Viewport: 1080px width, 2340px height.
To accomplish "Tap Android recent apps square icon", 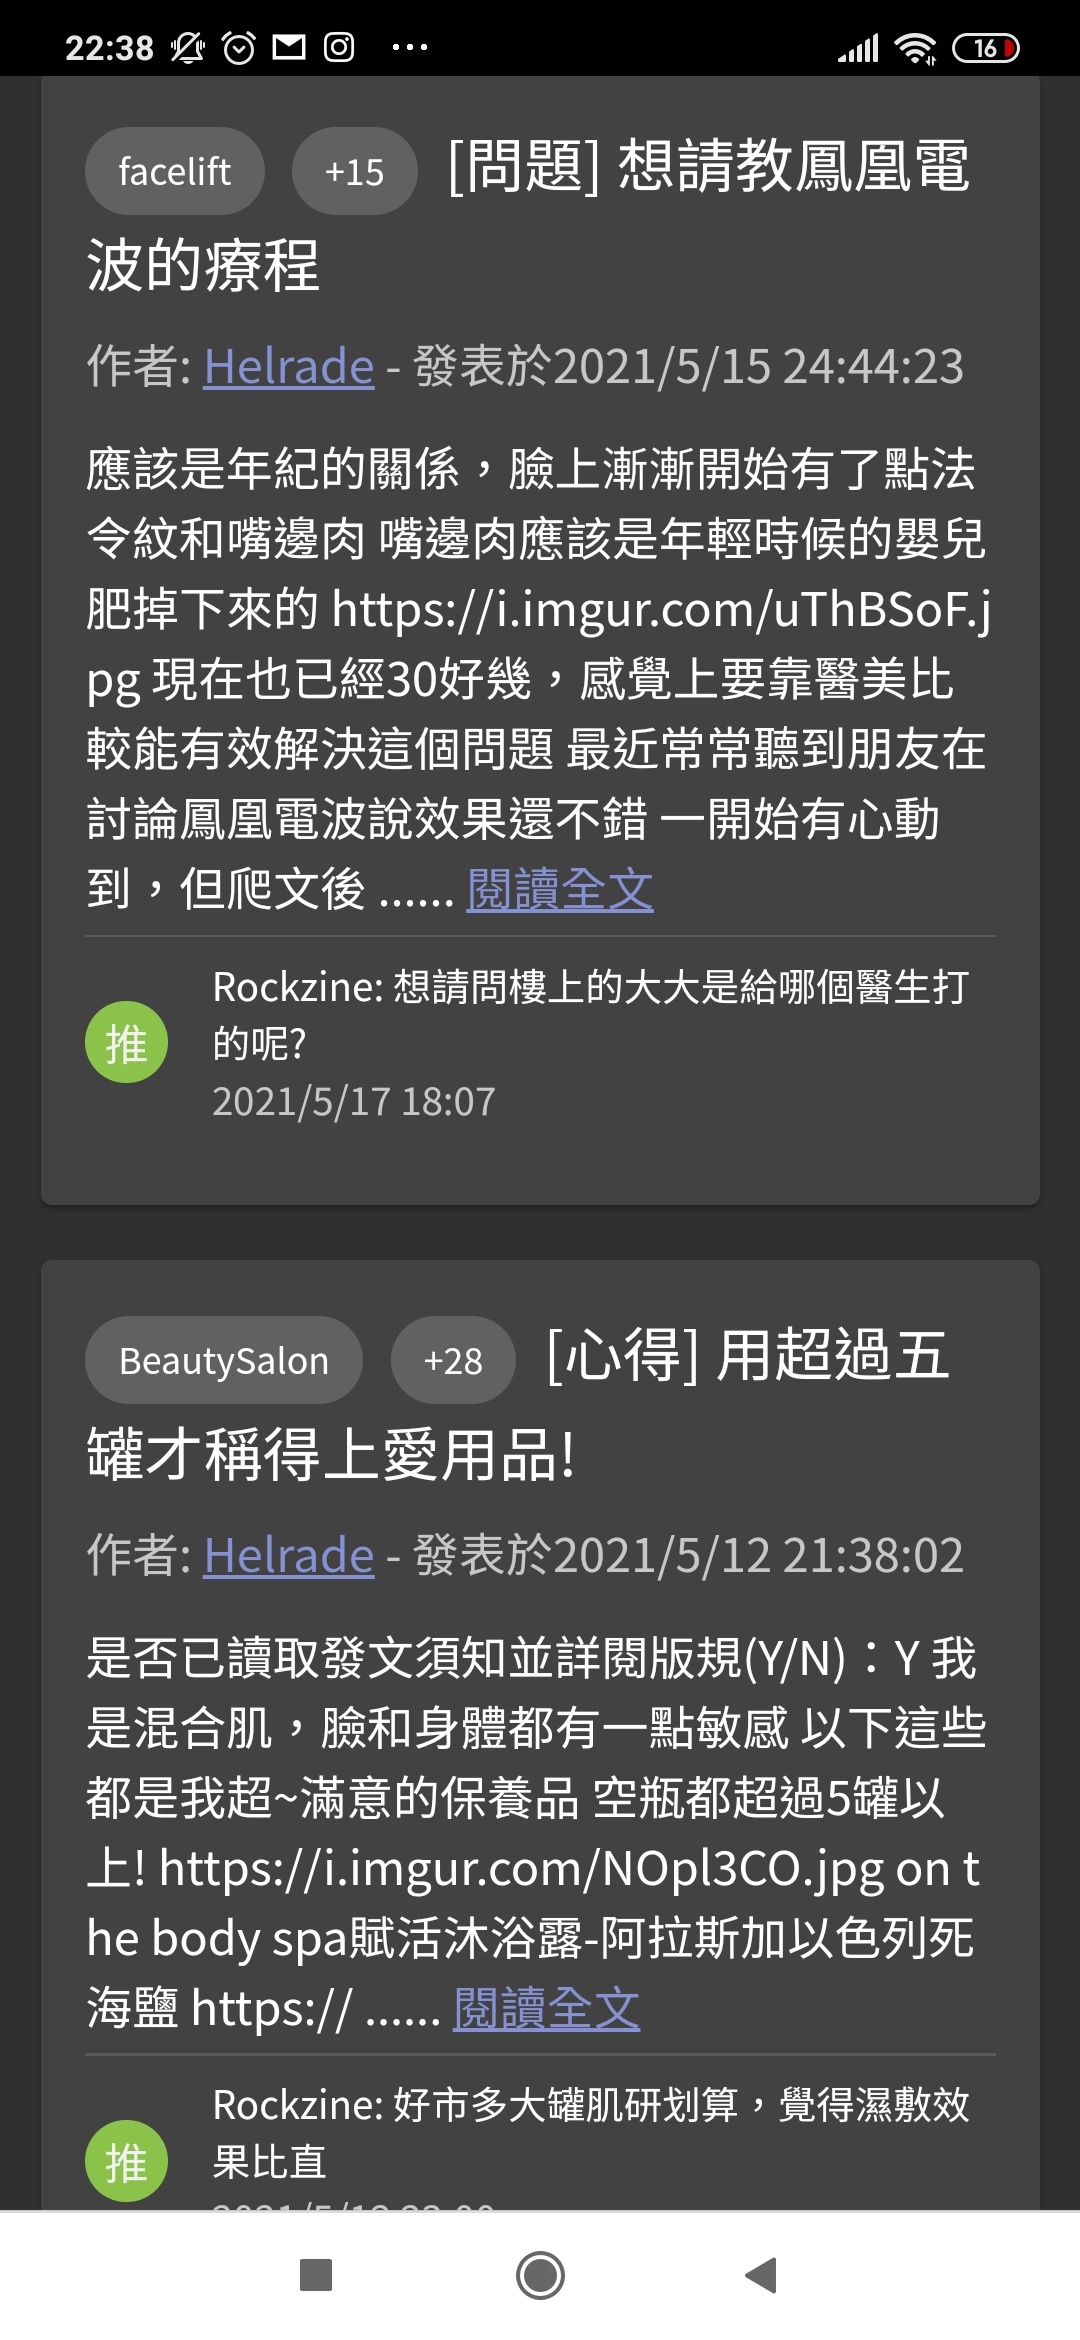I will coord(316,2275).
